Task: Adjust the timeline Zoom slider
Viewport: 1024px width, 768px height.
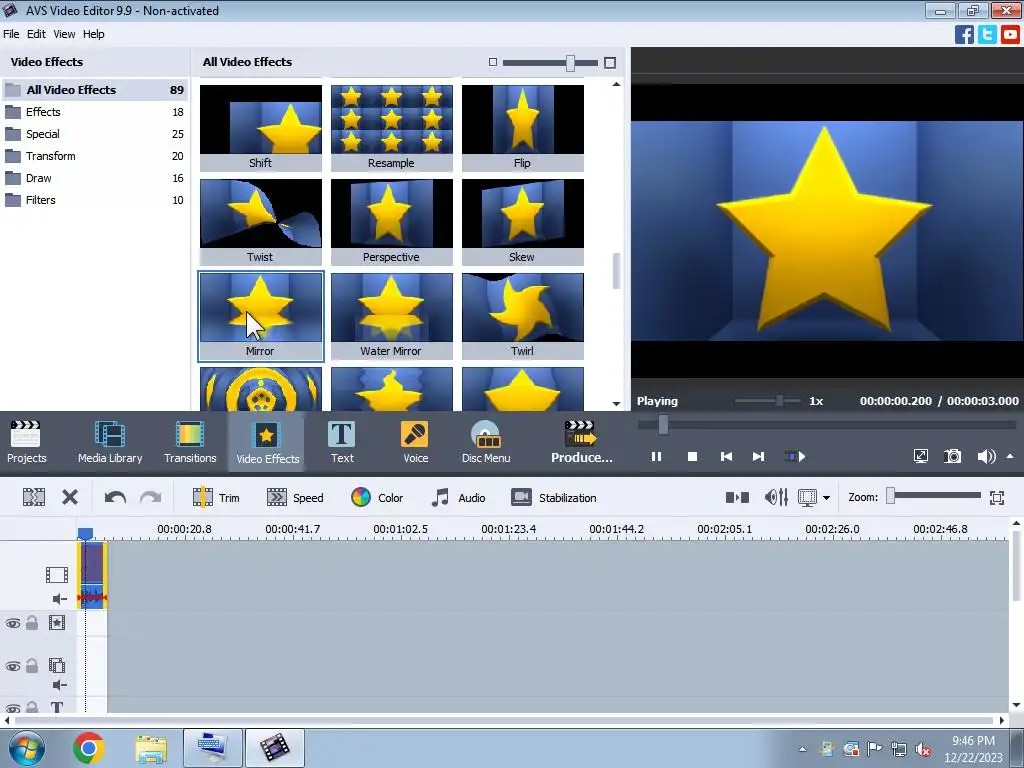Action: 933,496
